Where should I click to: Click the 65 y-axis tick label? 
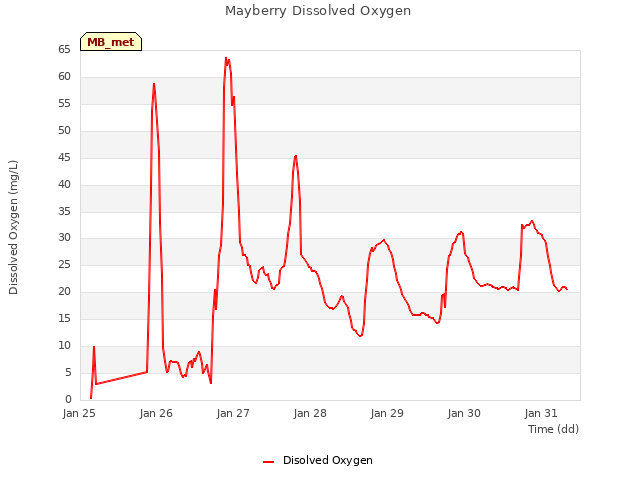pyautogui.click(x=64, y=49)
